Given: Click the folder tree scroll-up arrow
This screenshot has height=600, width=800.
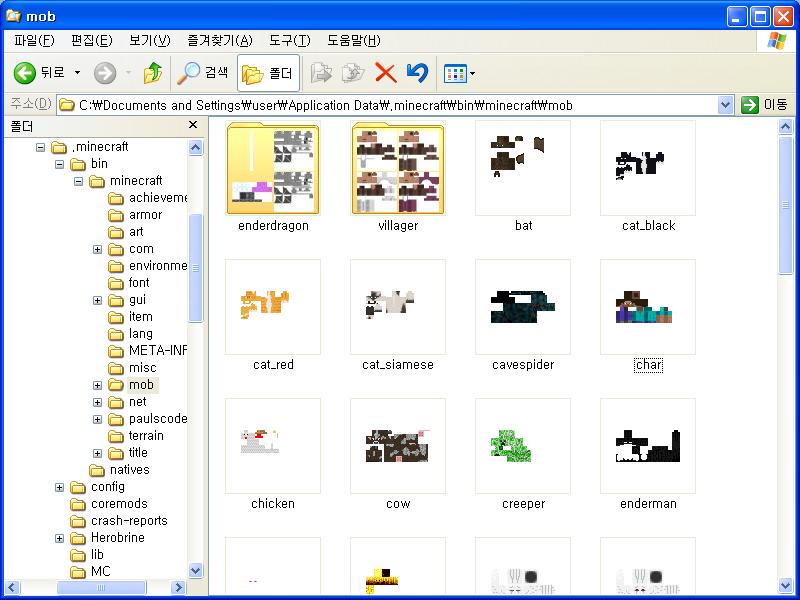Looking at the screenshot, I should (x=195, y=147).
